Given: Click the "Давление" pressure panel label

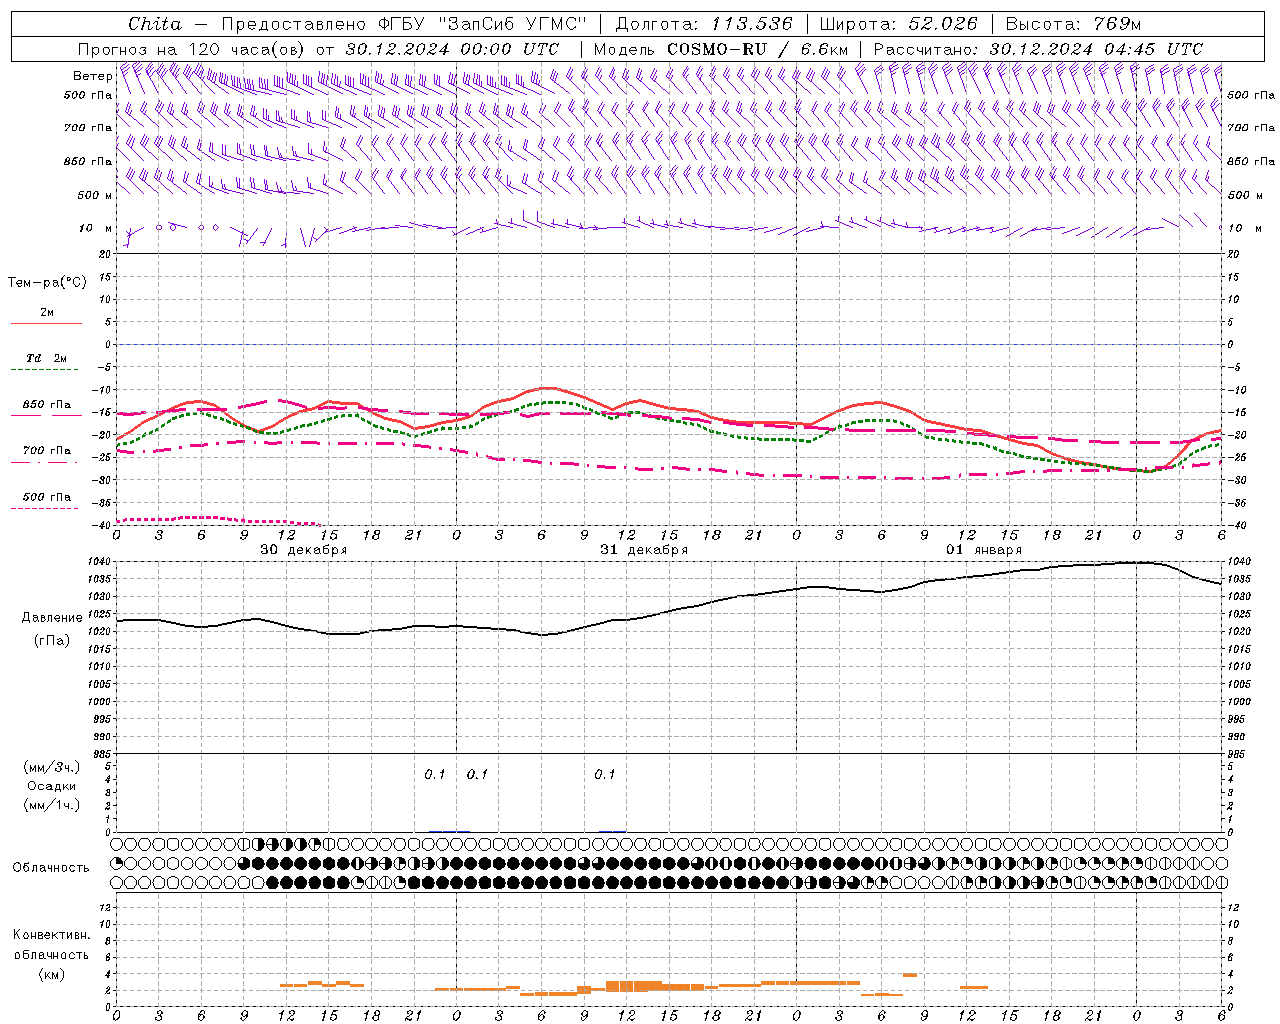Looking at the screenshot, I should 52,618.
